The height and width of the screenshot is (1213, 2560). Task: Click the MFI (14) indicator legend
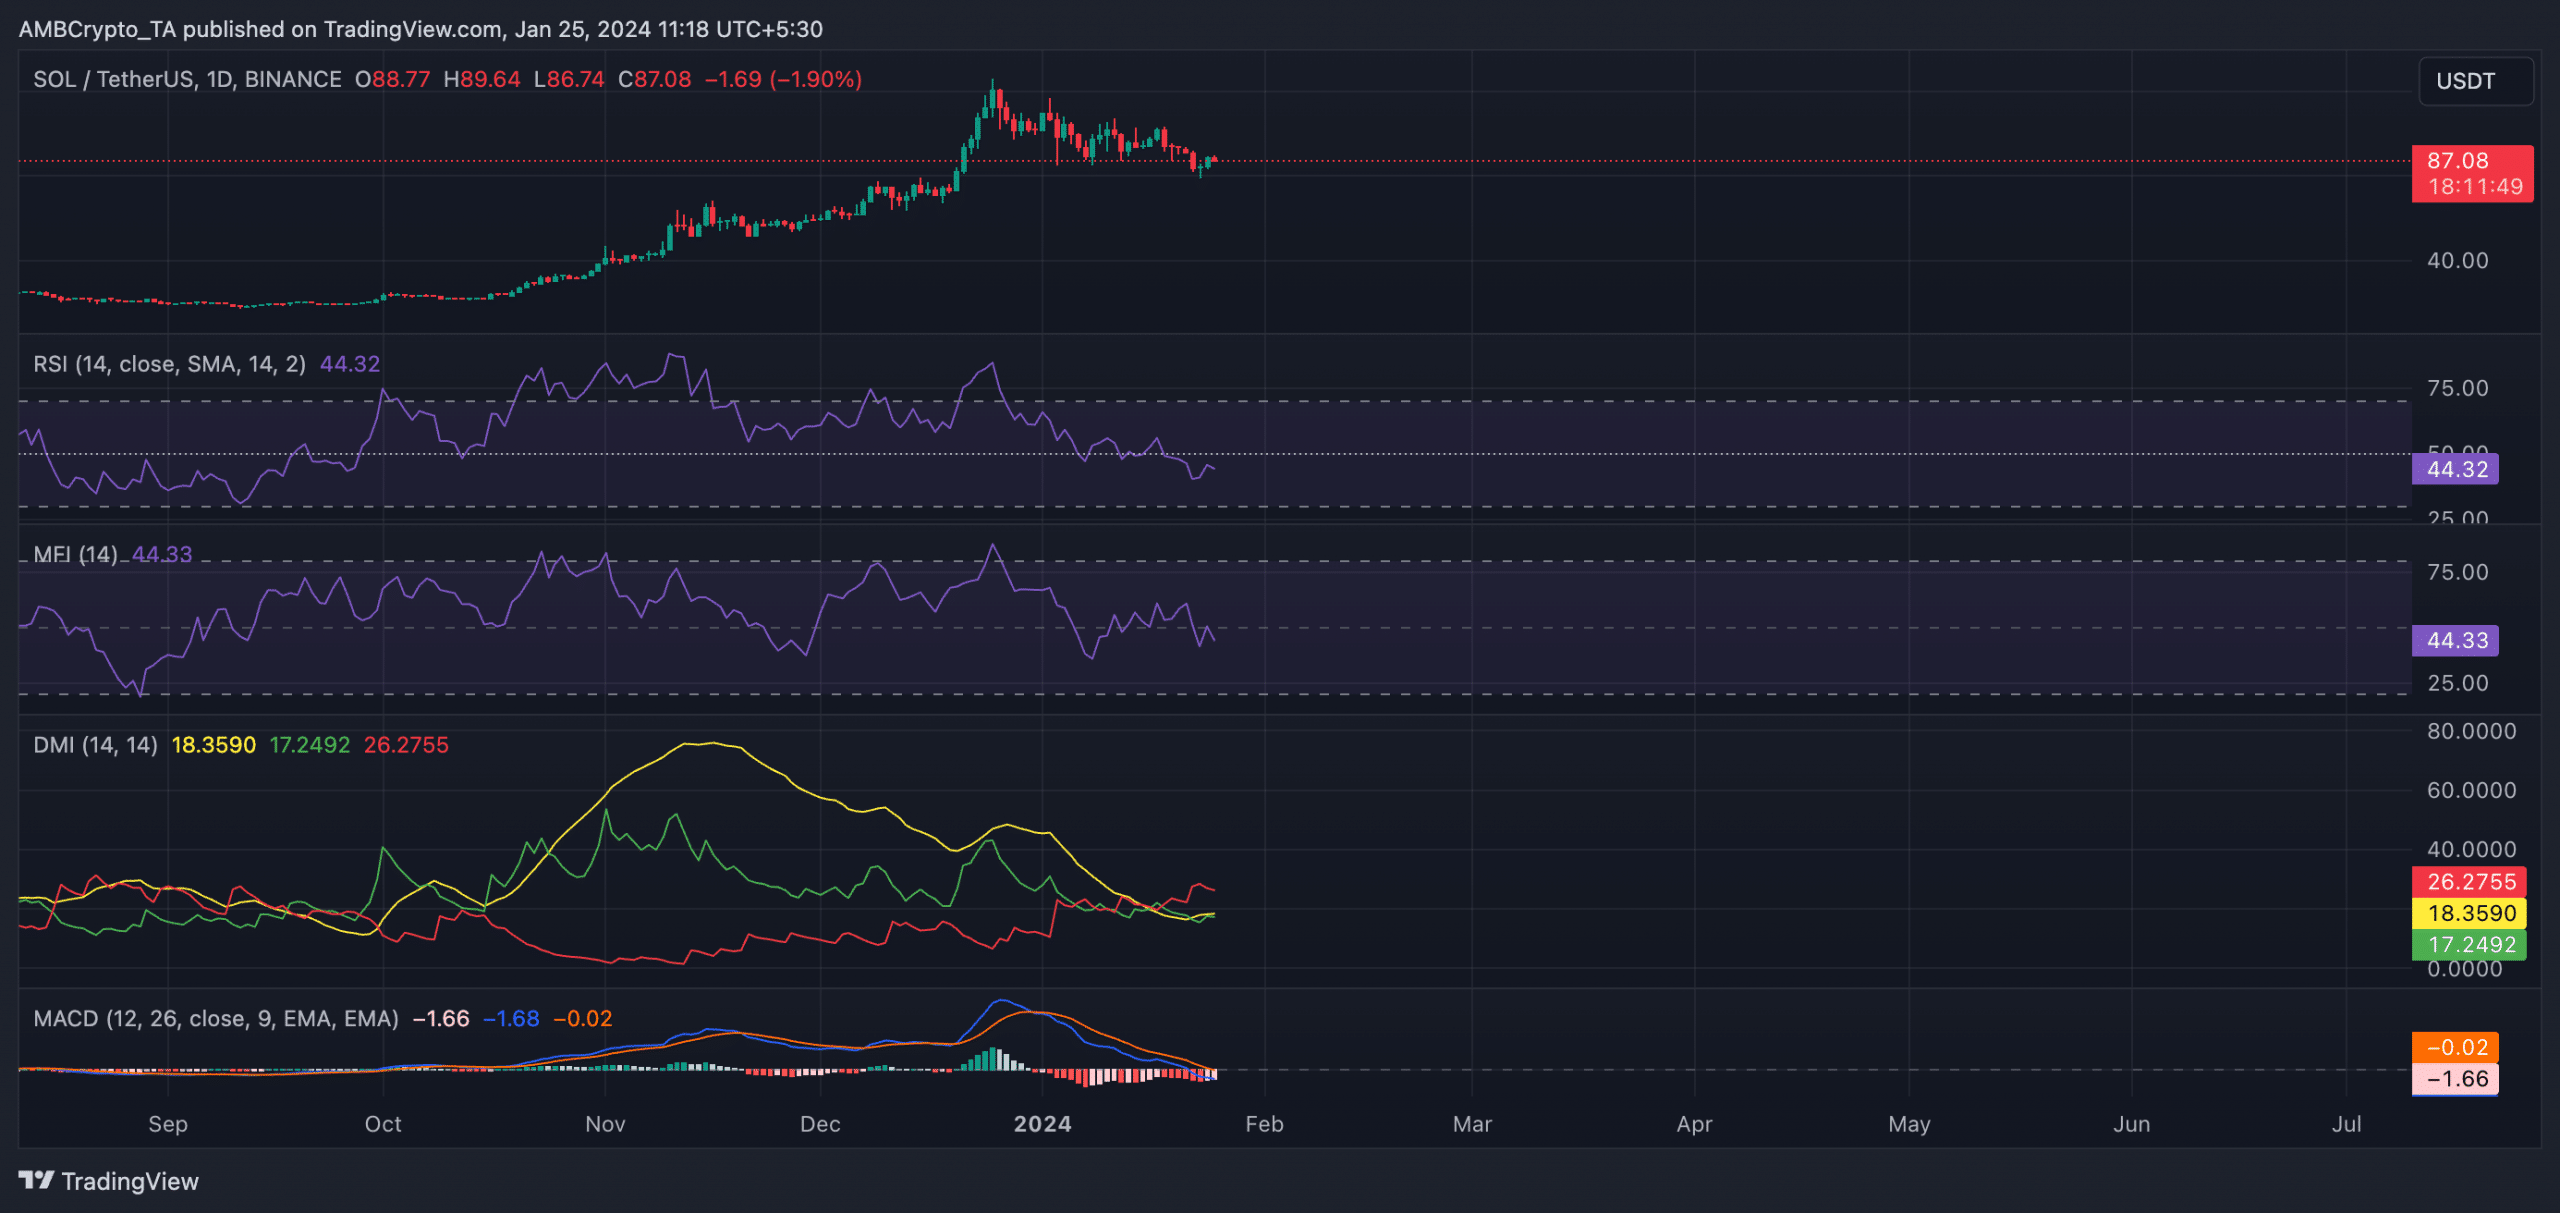76,554
